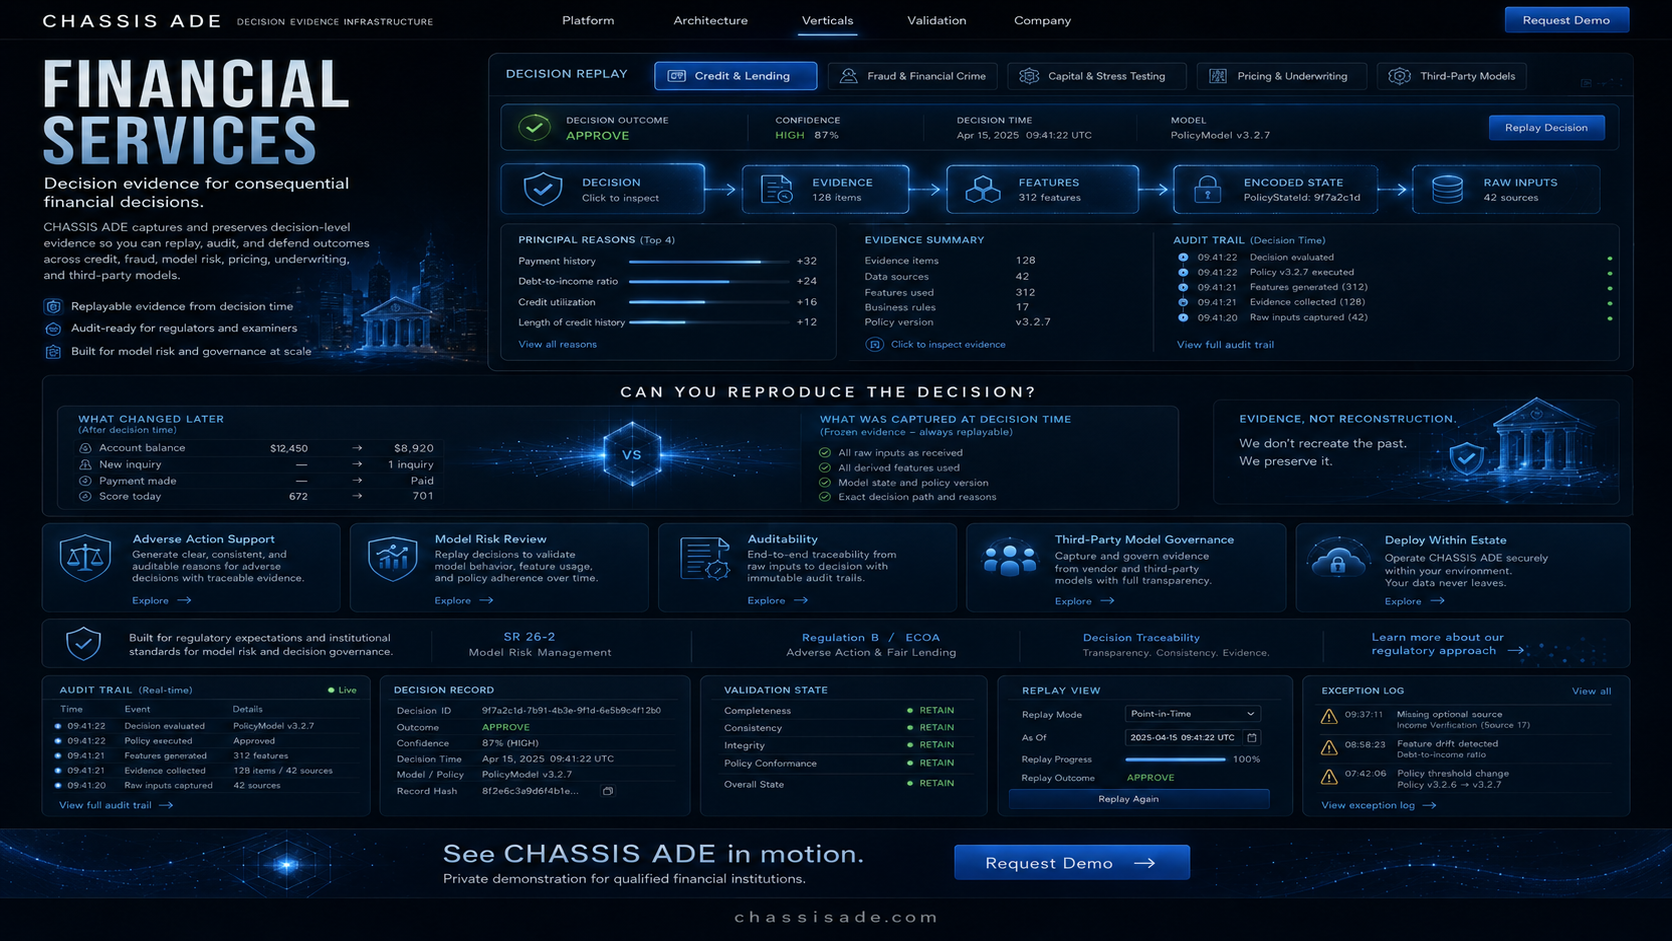Click the Account balance row icon

tap(85, 448)
